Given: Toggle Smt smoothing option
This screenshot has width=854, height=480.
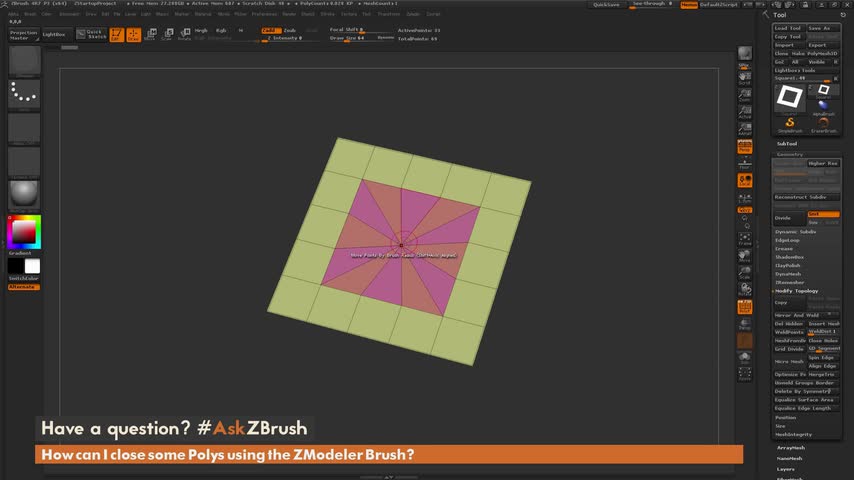Looking at the screenshot, I should 823,214.
